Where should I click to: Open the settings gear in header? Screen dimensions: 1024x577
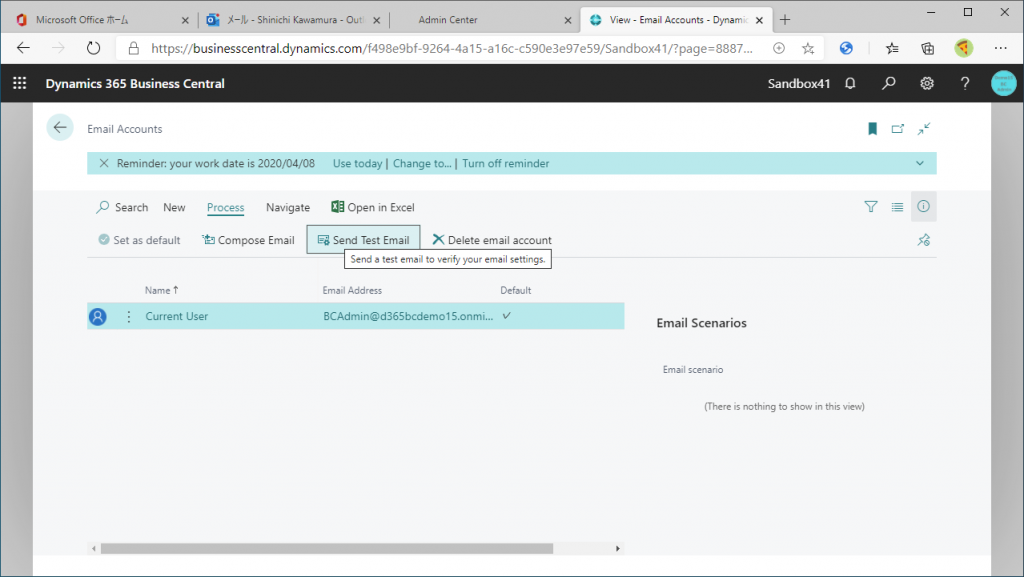click(x=927, y=84)
